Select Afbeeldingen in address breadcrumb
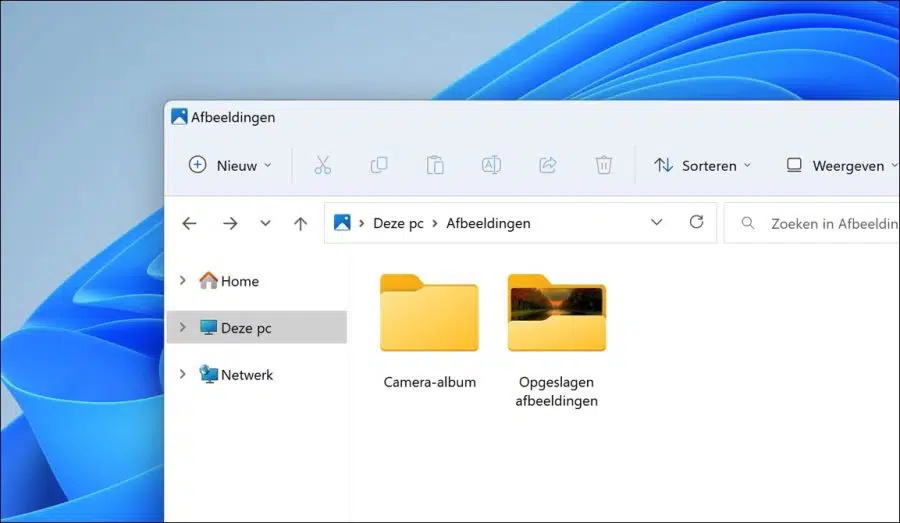 pyautogui.click(x=488, y=223)
